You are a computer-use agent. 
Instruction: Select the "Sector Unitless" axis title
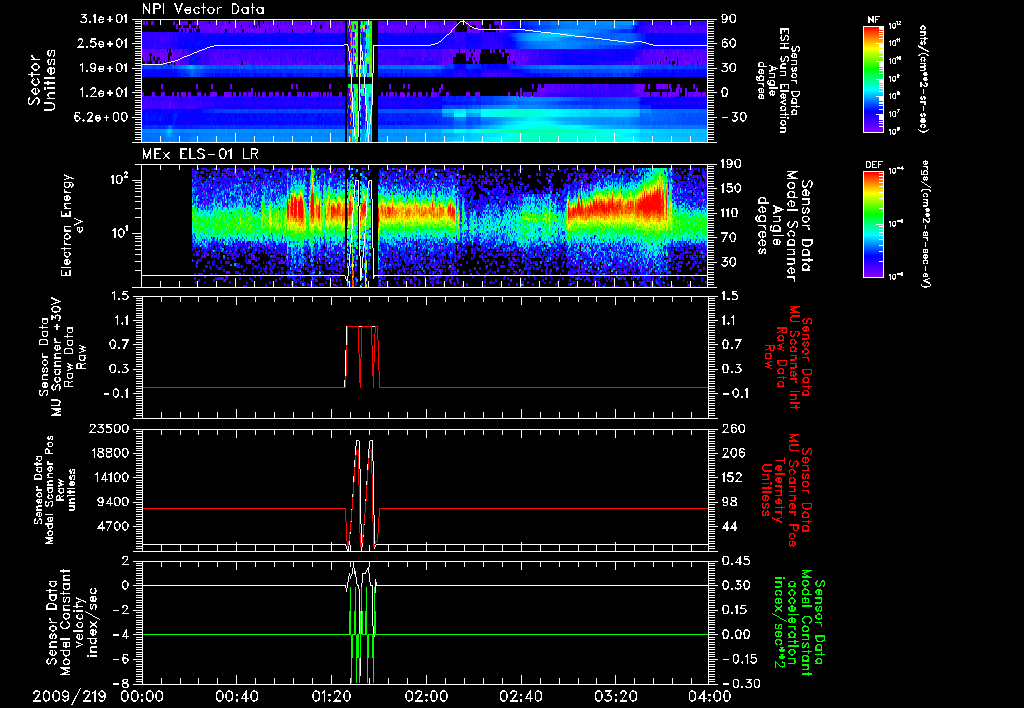pyautogui.click(x=42, y=80)
